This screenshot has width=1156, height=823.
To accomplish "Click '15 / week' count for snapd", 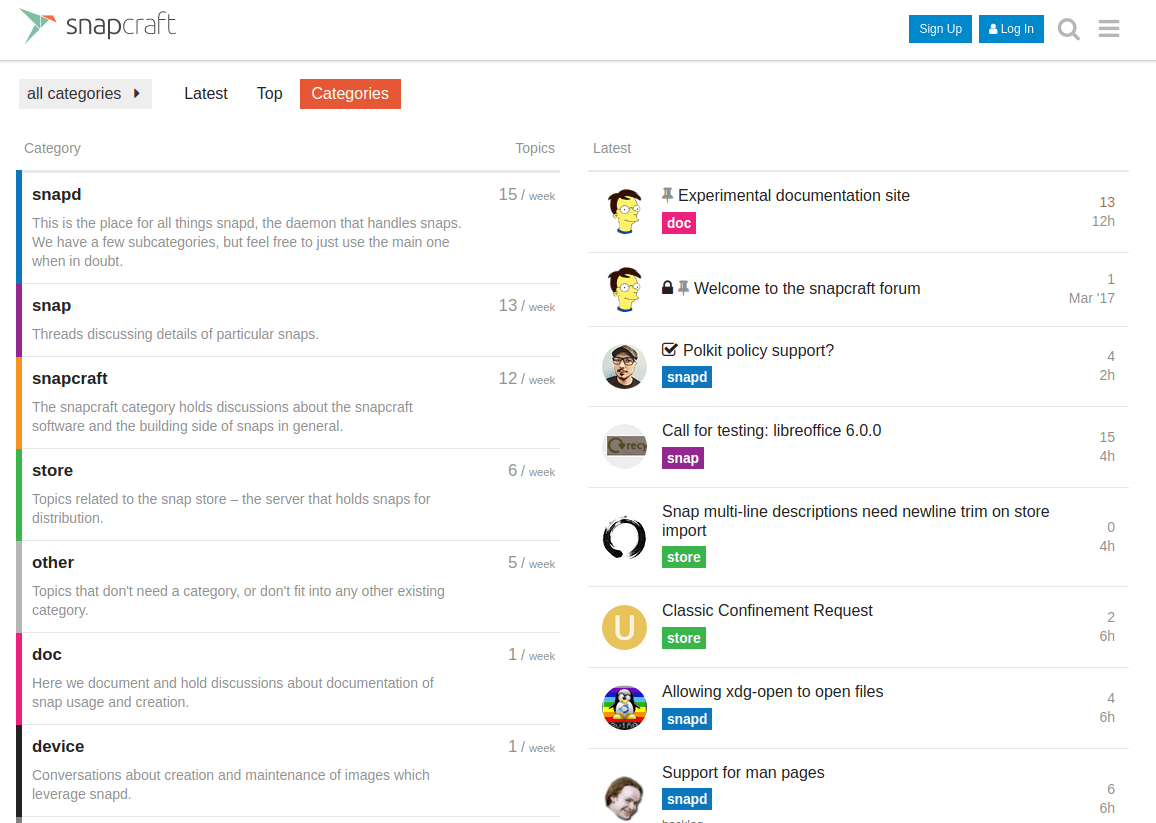I will [x=526, y=195].
